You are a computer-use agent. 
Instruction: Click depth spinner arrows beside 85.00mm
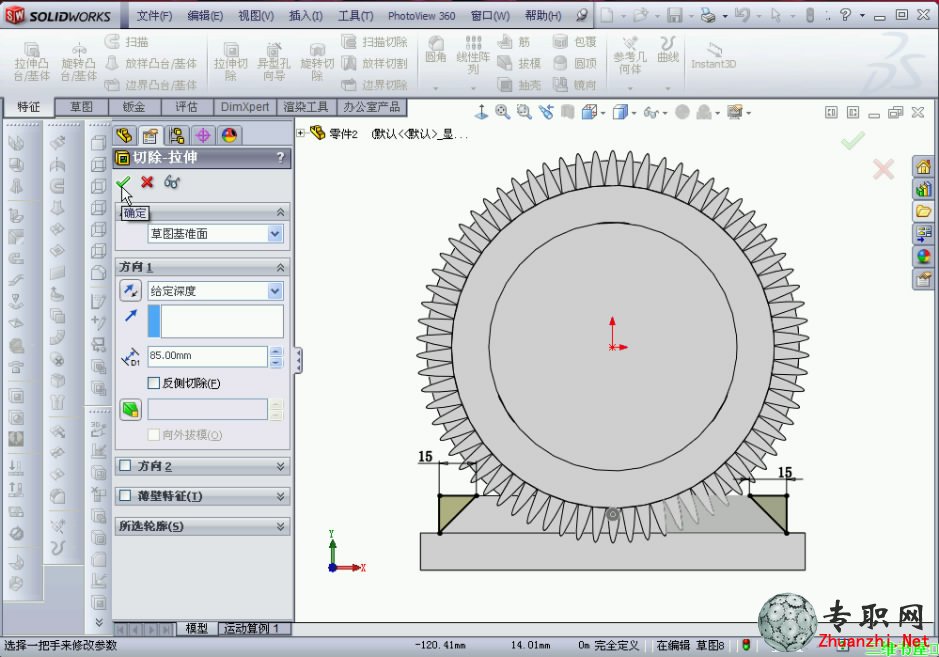pos(275,356)
